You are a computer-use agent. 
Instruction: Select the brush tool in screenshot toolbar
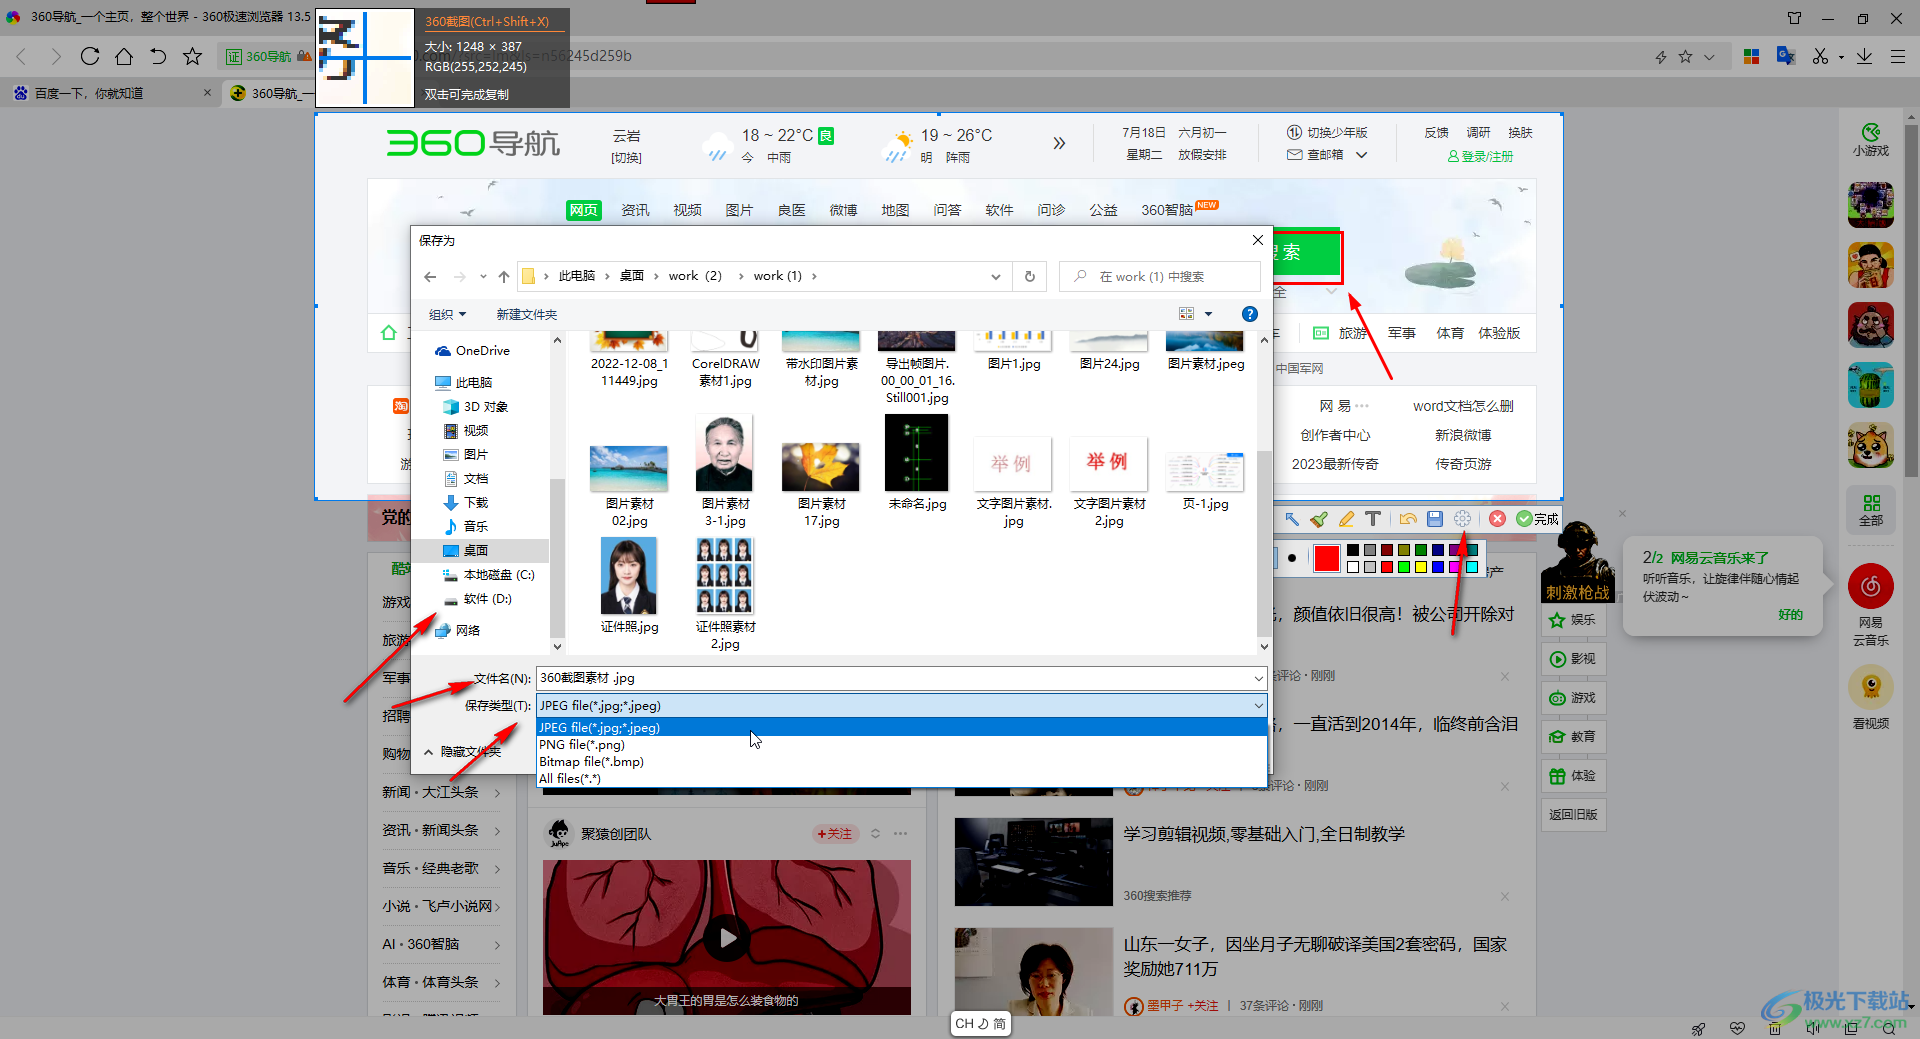[1319, 518]
